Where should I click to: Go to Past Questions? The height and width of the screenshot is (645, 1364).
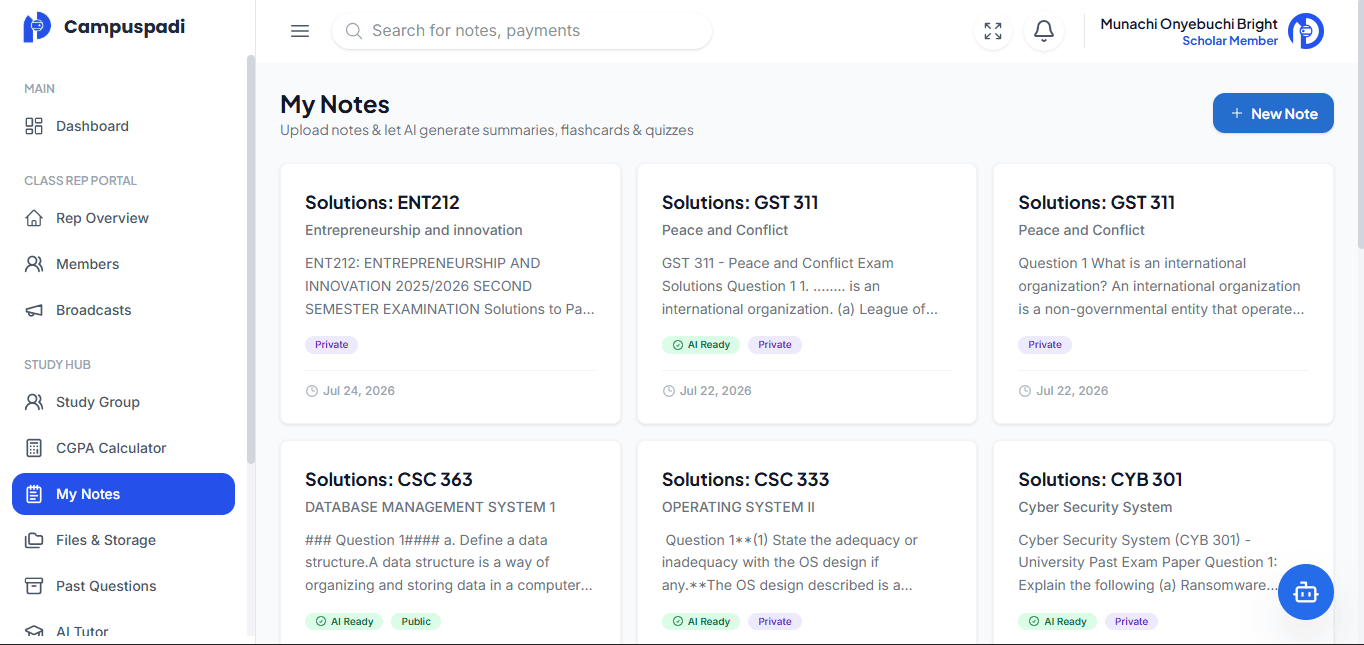(x=123, y=586)
